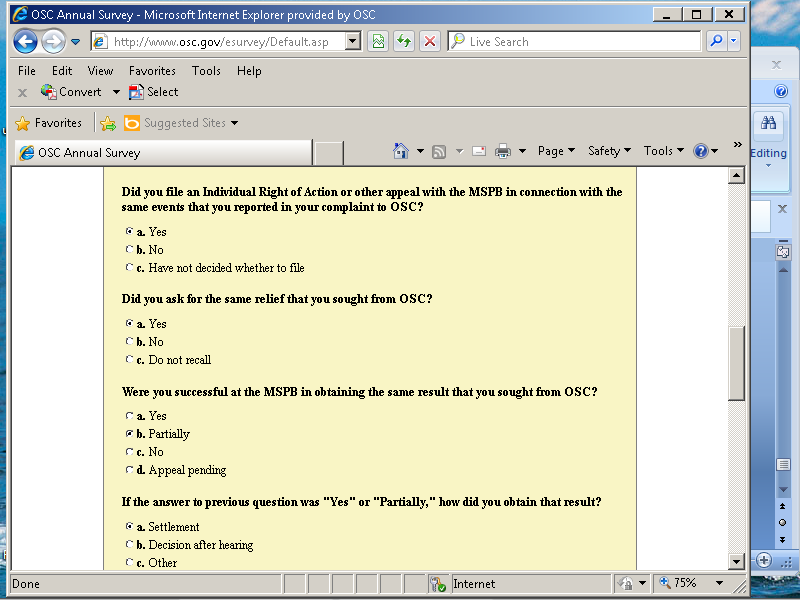800x600 pixels.
Task: Expand command bar overflow chevrons
Action: click(x=737, y=145)
